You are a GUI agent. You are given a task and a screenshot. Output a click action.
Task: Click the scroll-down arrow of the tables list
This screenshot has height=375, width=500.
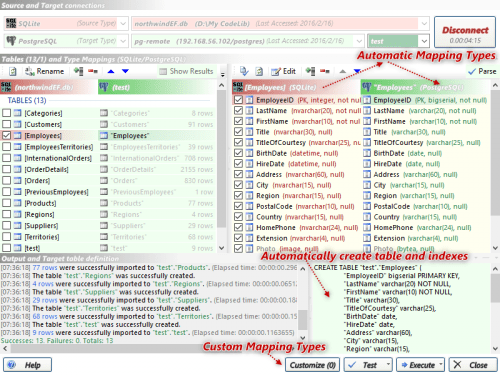click(221, 248)
